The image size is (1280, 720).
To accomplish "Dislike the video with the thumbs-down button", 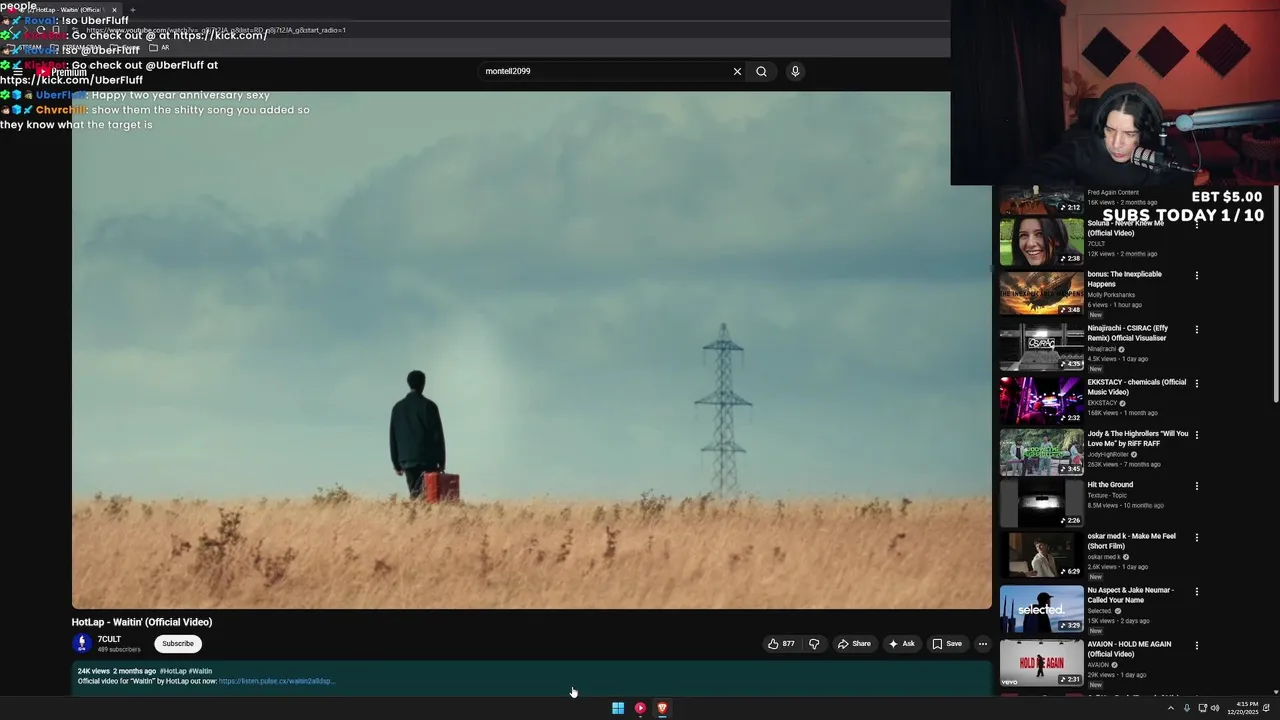I will click(x=814, y=644).
